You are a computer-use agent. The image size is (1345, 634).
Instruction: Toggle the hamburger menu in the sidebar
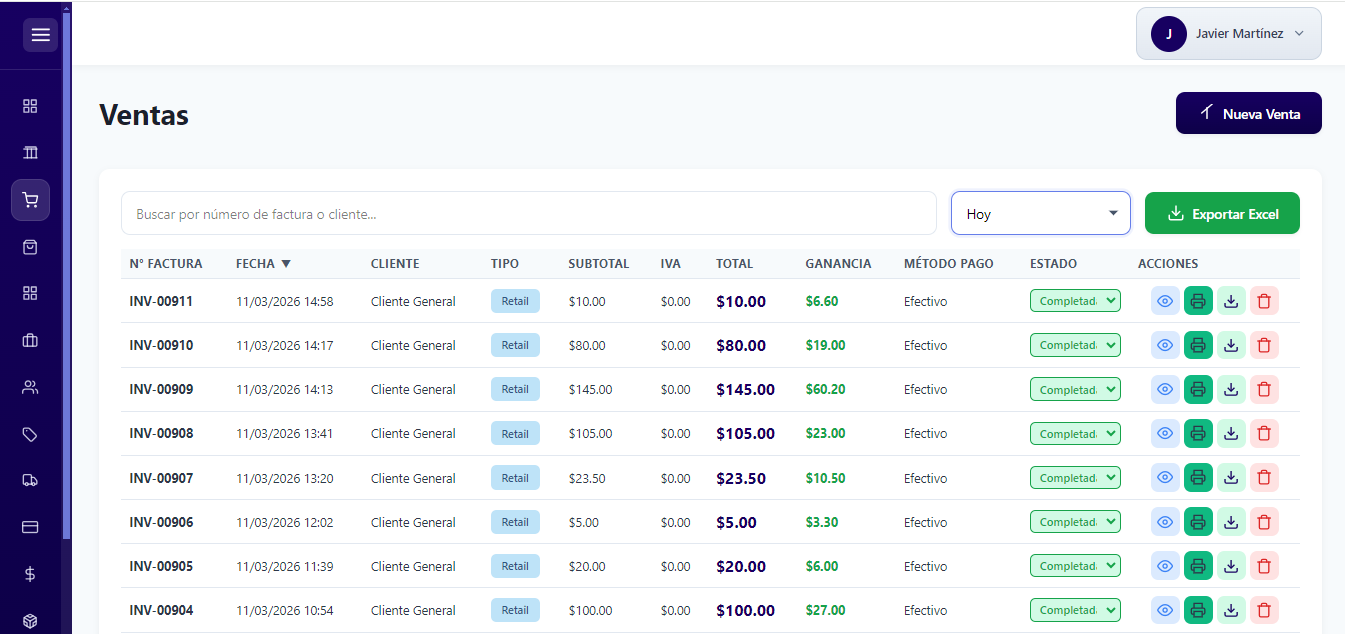[x=40, y=35]
